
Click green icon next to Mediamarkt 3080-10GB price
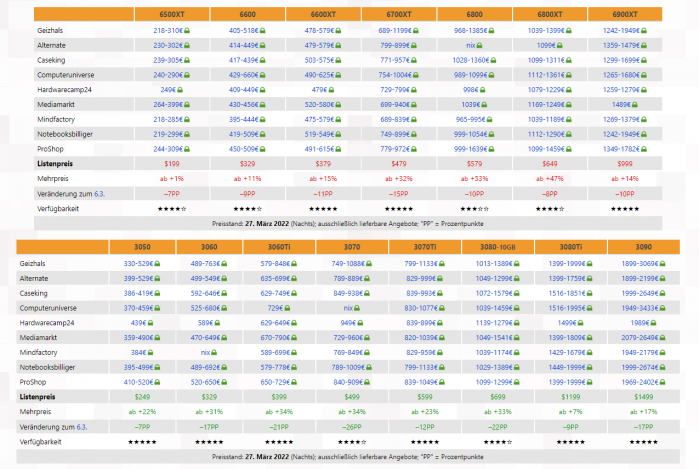[517, 338]
